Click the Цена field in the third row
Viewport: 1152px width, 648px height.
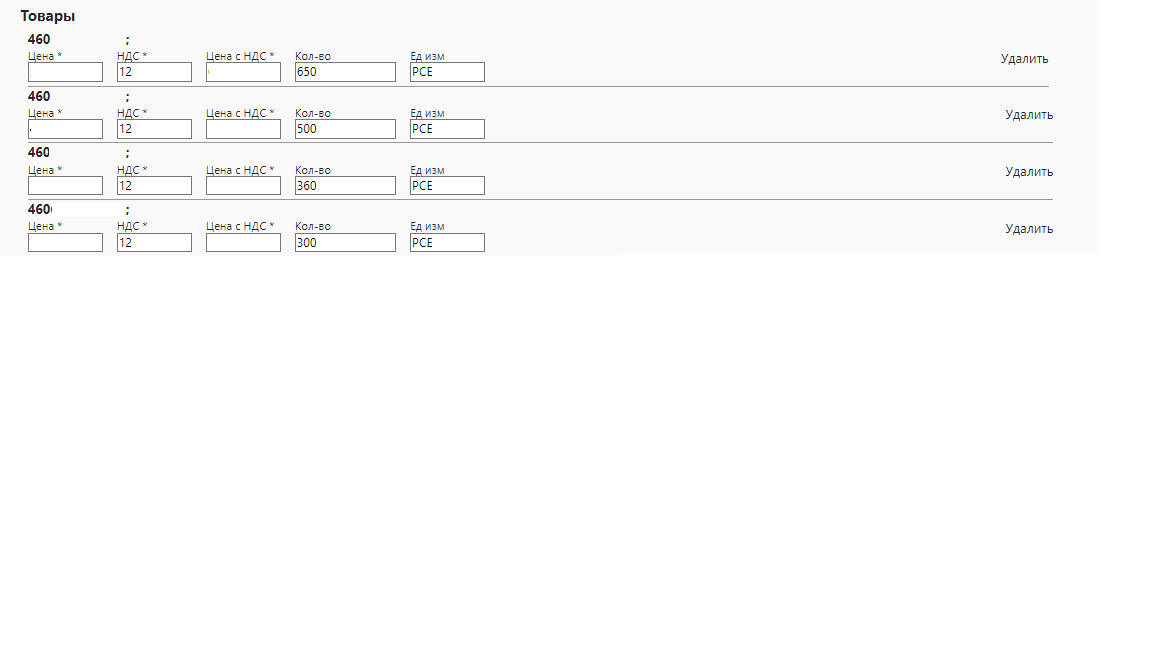65,186
